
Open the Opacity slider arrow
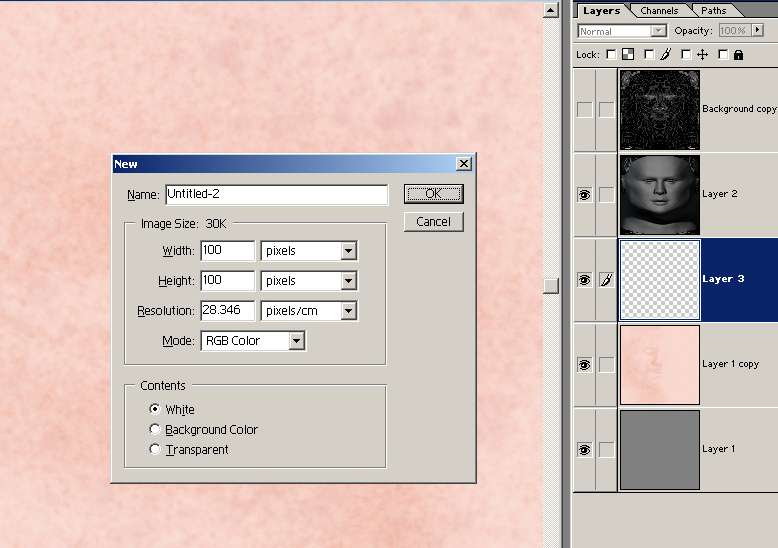tap(757, 31)
